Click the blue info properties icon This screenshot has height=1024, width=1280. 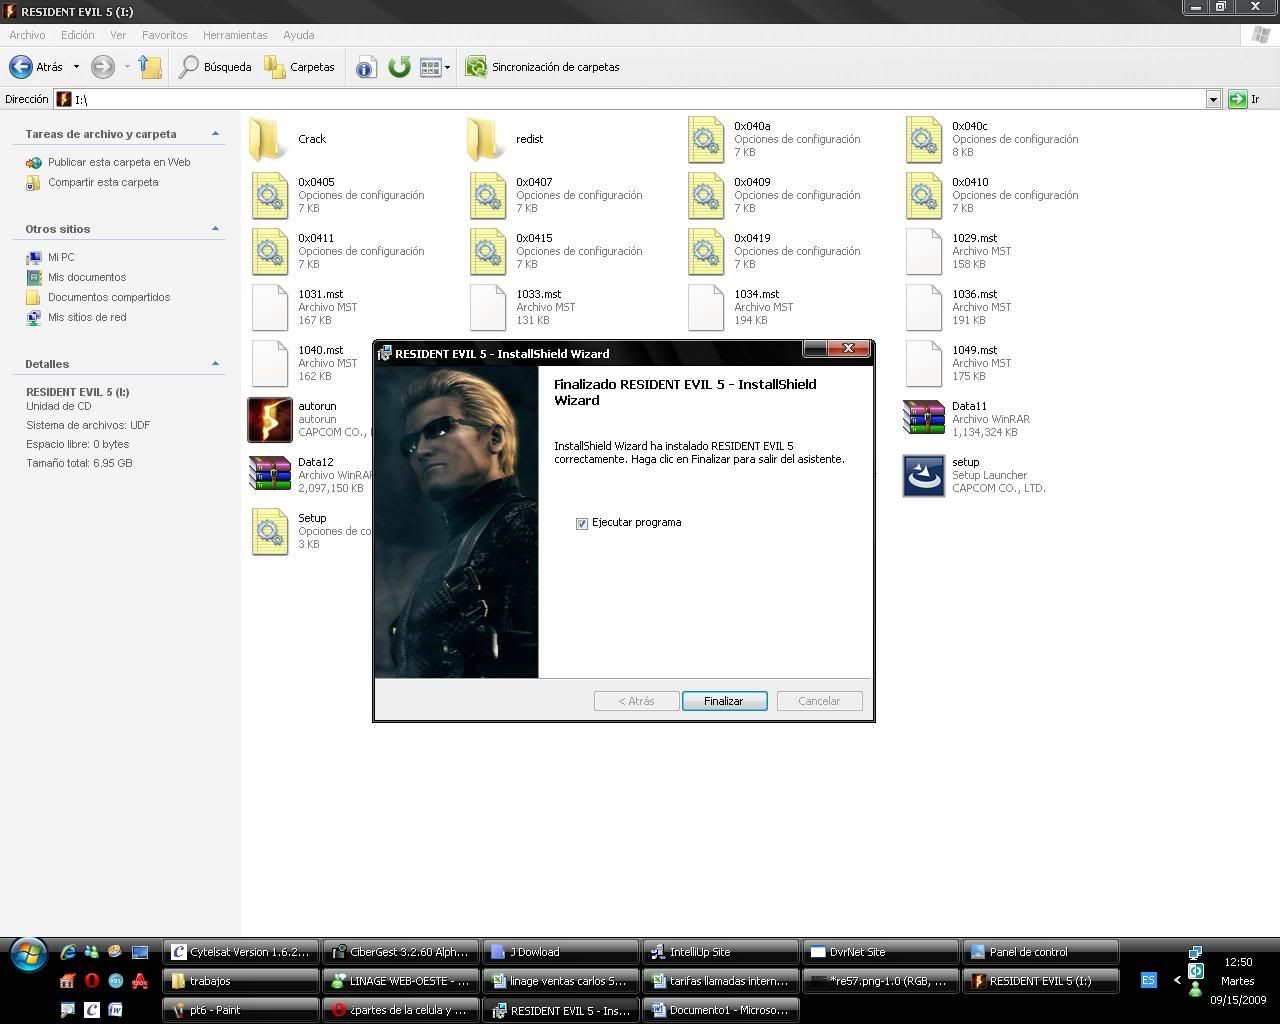pos(366,67)
